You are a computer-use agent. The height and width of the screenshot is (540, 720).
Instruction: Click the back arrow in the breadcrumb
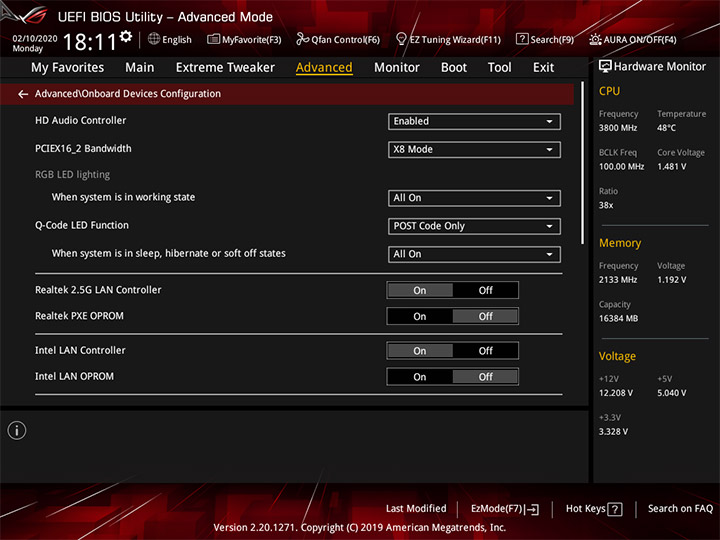click(x=23, y=94)
